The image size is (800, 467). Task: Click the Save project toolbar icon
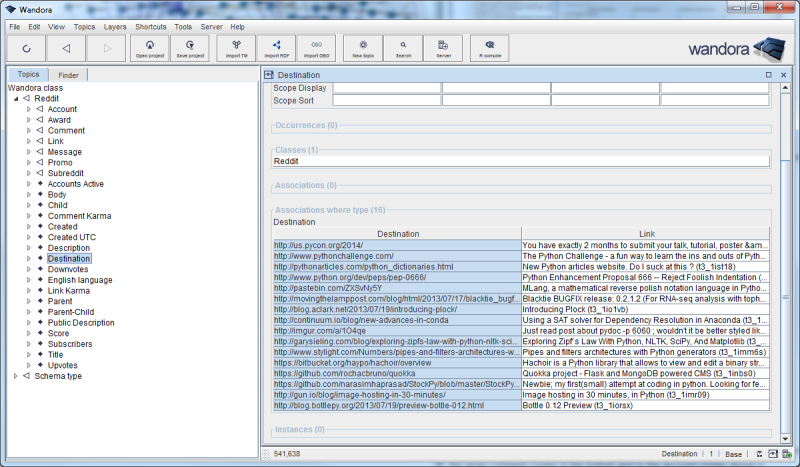coord(190,48)
